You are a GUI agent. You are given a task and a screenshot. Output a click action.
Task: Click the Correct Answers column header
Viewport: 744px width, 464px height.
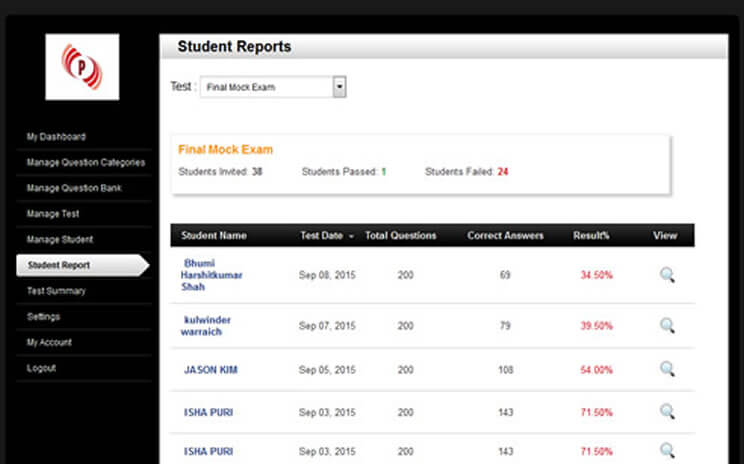pos(505,235)
